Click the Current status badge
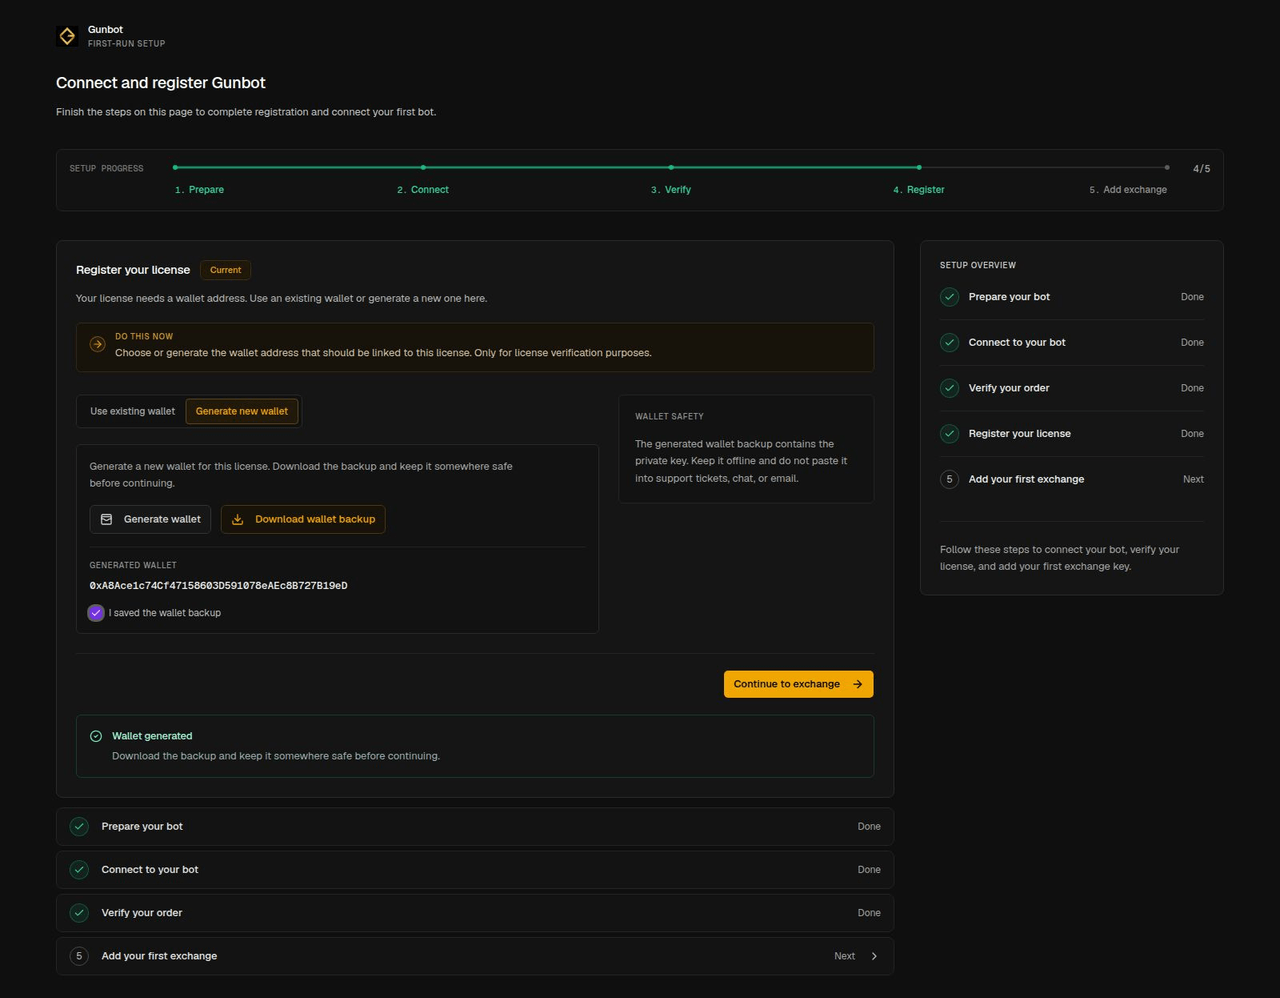 [x=225, y=270]
